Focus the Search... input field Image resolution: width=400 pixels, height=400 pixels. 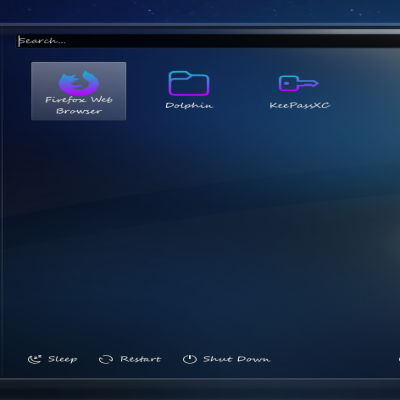[x=208, y=41]
